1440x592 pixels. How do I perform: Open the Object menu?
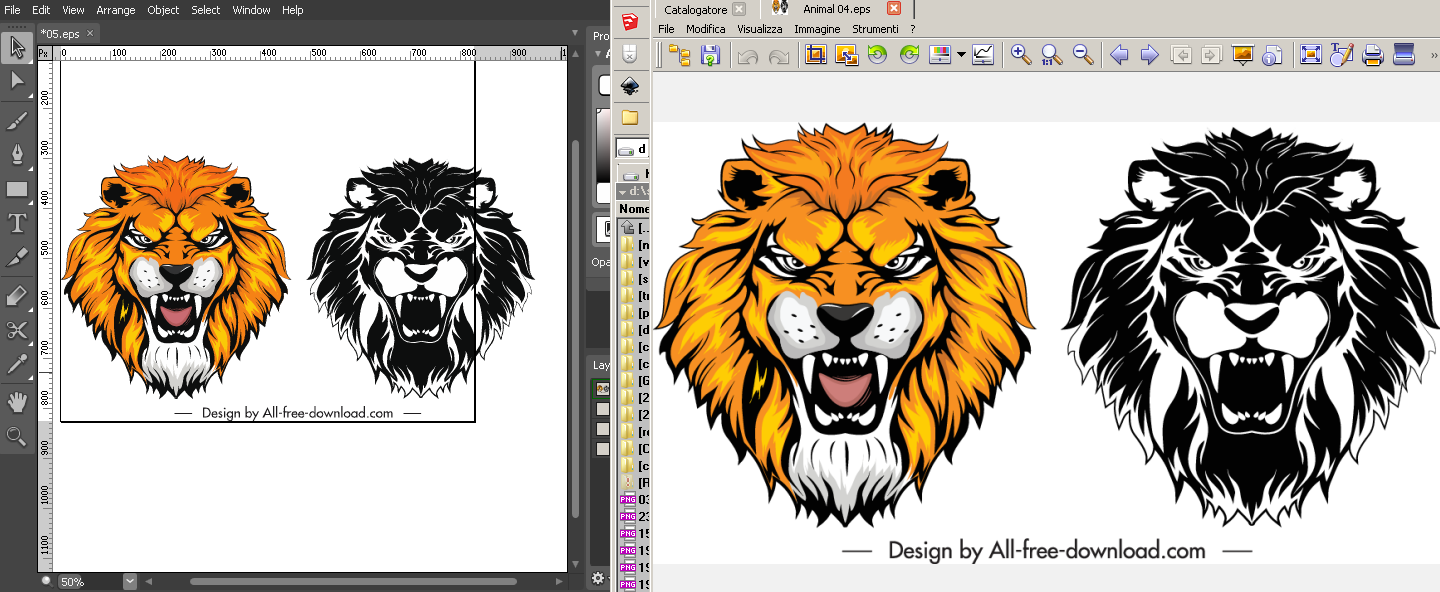click(163, 10)
